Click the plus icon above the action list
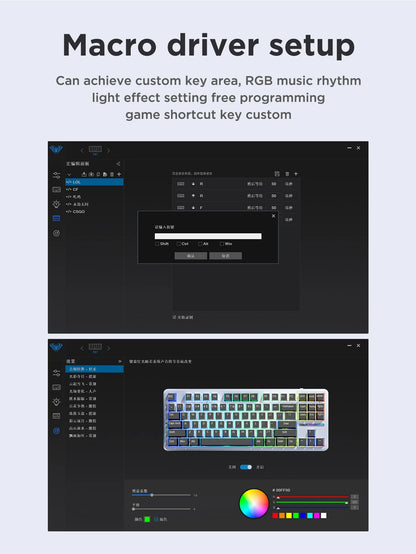 coord(296,174)
